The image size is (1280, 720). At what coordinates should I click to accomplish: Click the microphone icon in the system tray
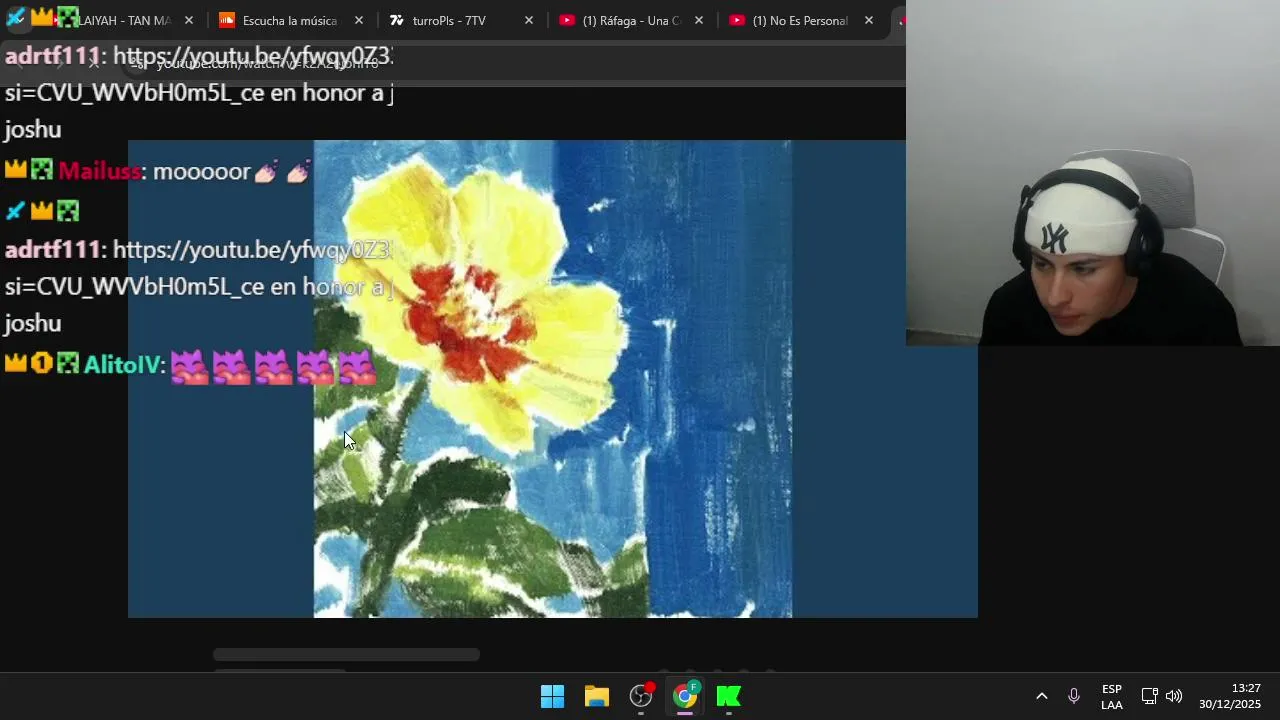(x=1073, y=696)
